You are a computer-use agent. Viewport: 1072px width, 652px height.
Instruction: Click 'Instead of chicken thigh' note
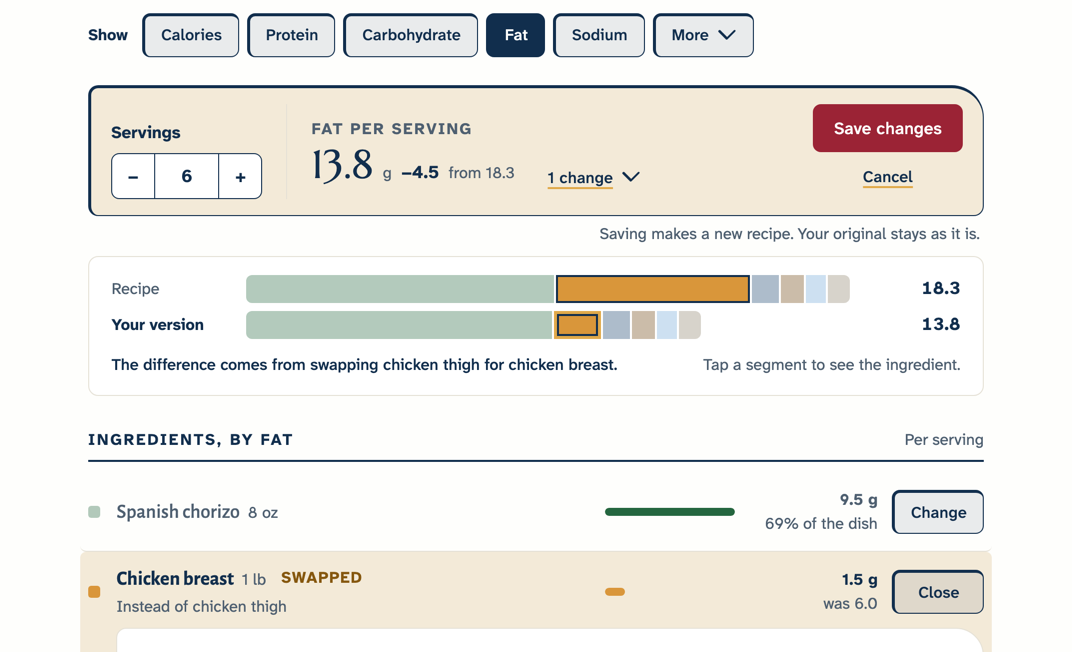pos(201,606)
